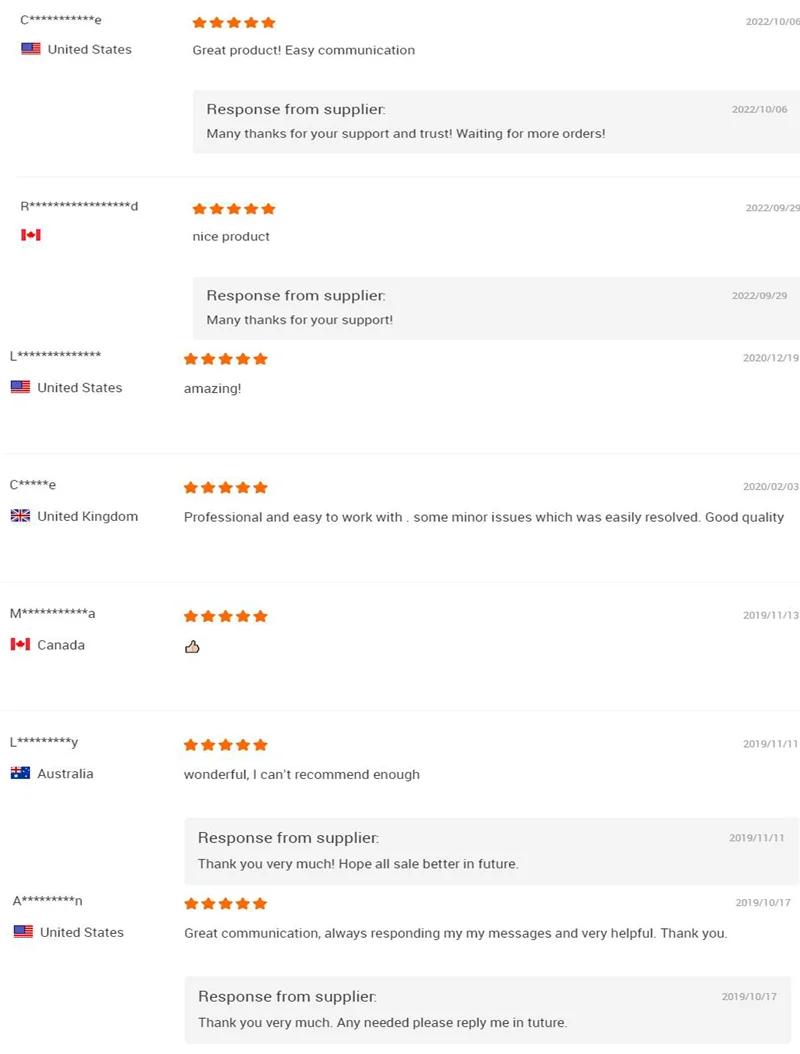Click the Australia flag icon

(x=20, y=773)
